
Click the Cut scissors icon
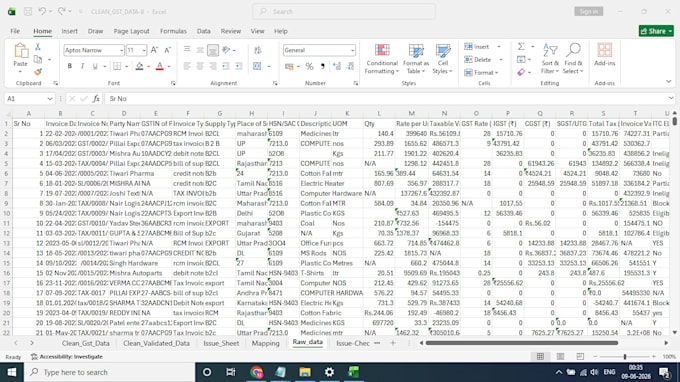coord(38,47)
